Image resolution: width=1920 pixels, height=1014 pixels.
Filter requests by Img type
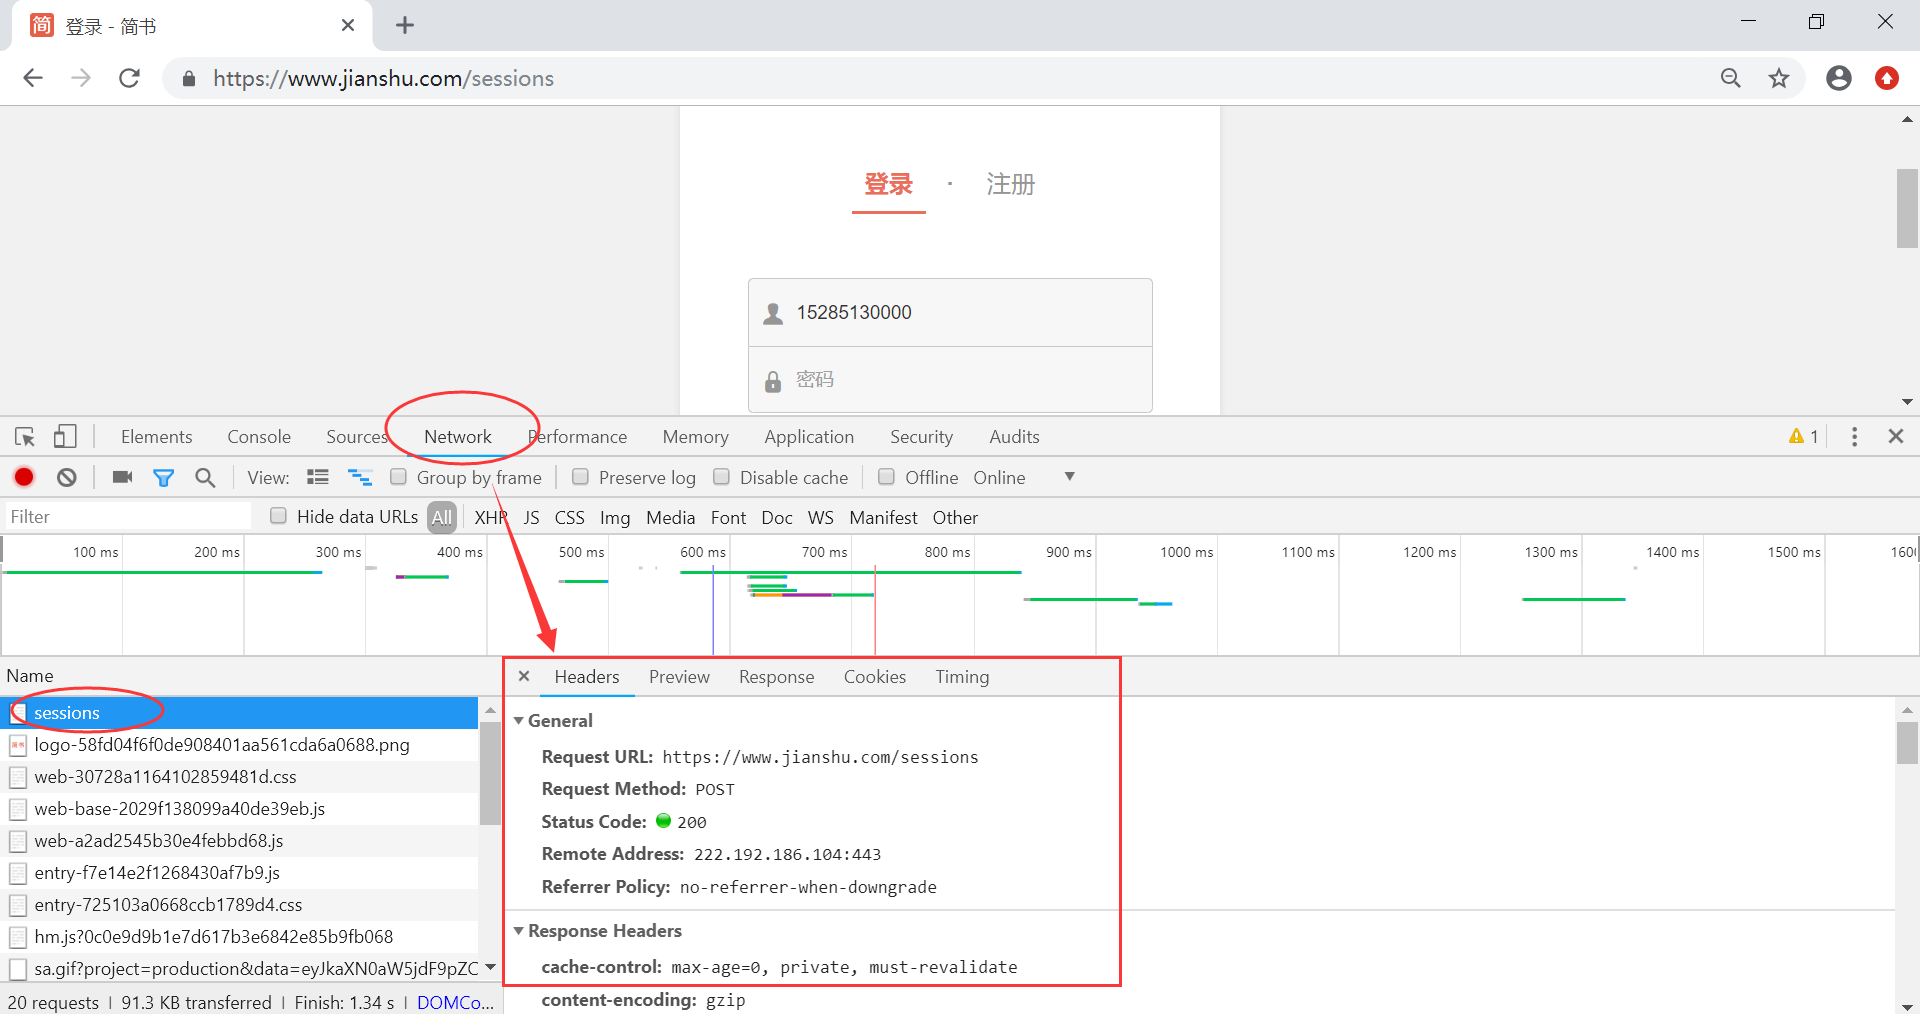click(x=615, y=517)
